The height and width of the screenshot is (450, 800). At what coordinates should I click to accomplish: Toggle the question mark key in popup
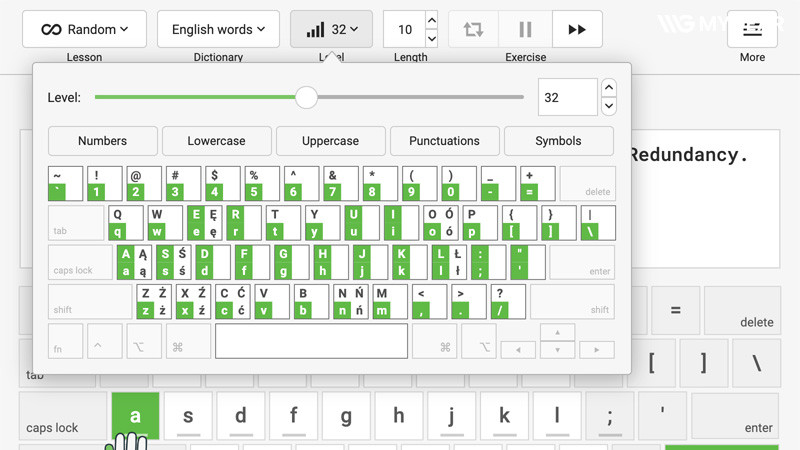point(500,294)
